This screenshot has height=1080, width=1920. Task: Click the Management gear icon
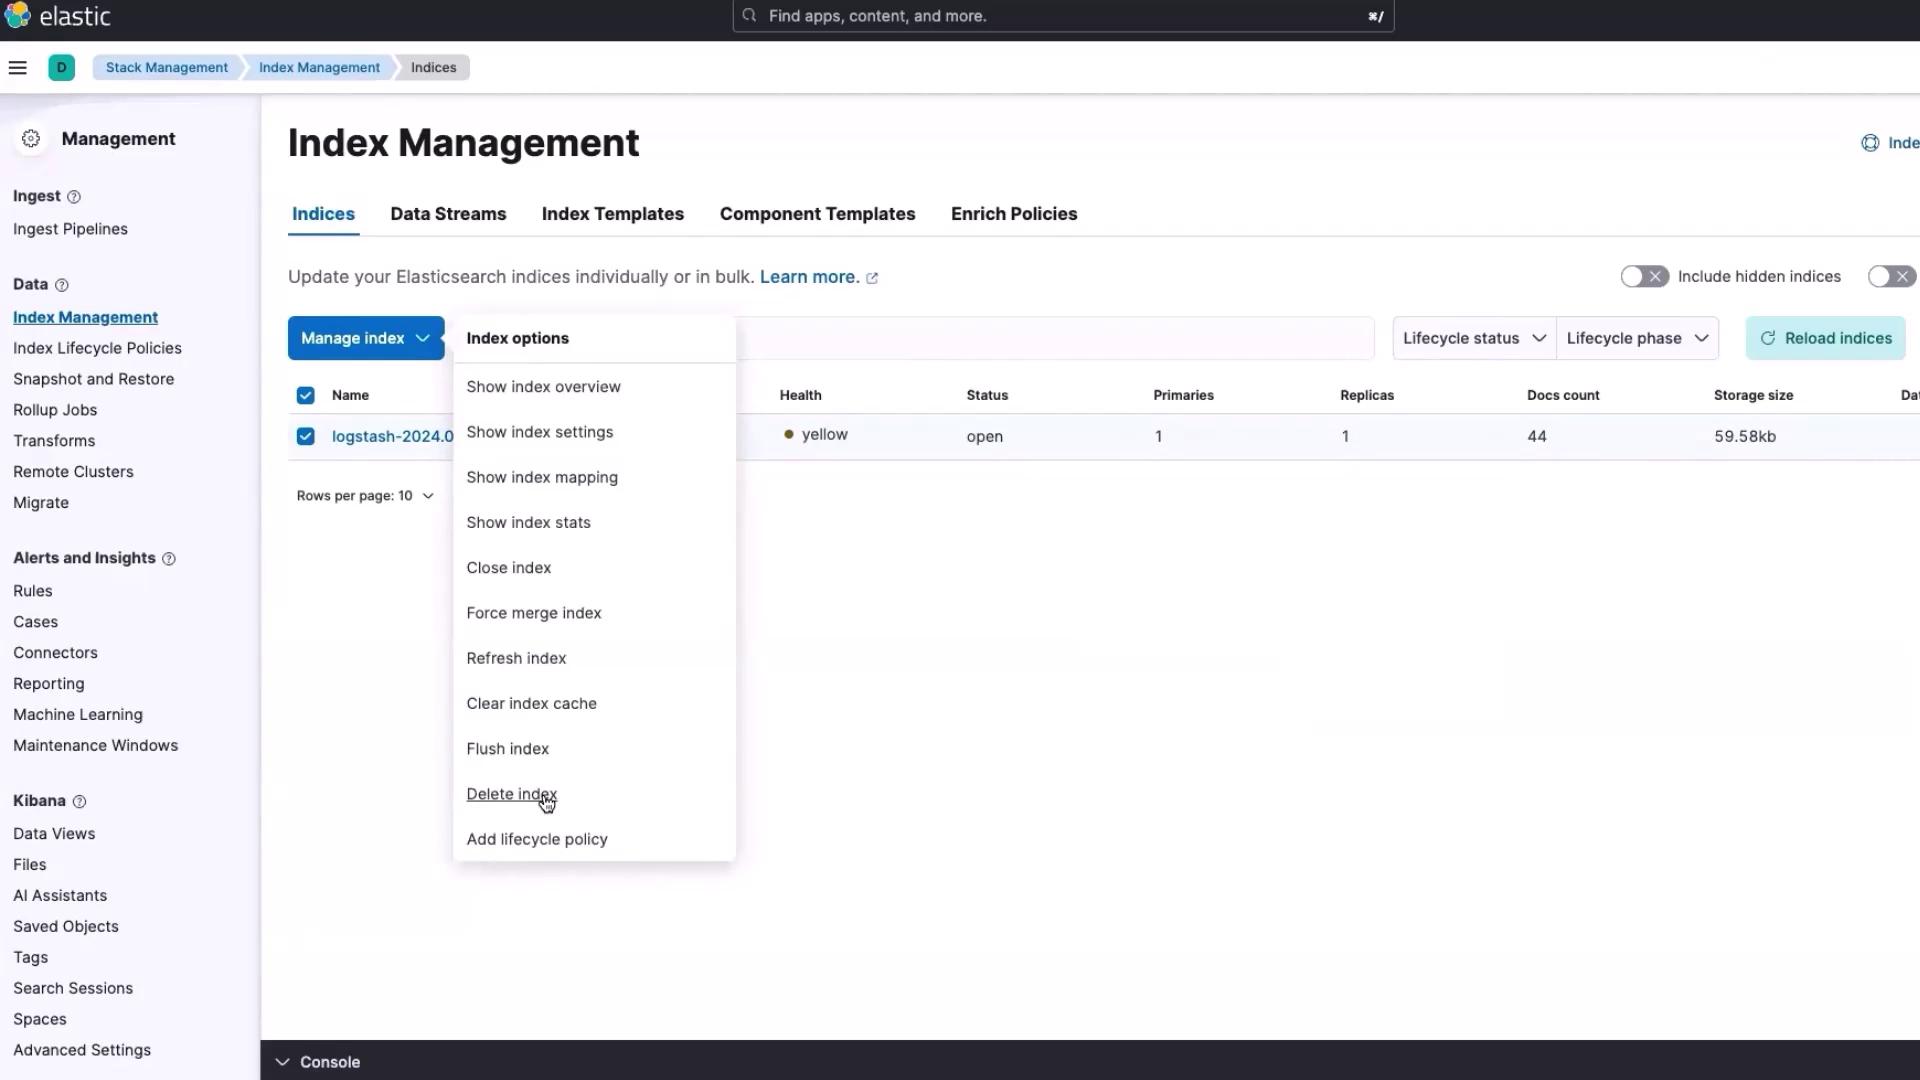[x=31, y=139]
